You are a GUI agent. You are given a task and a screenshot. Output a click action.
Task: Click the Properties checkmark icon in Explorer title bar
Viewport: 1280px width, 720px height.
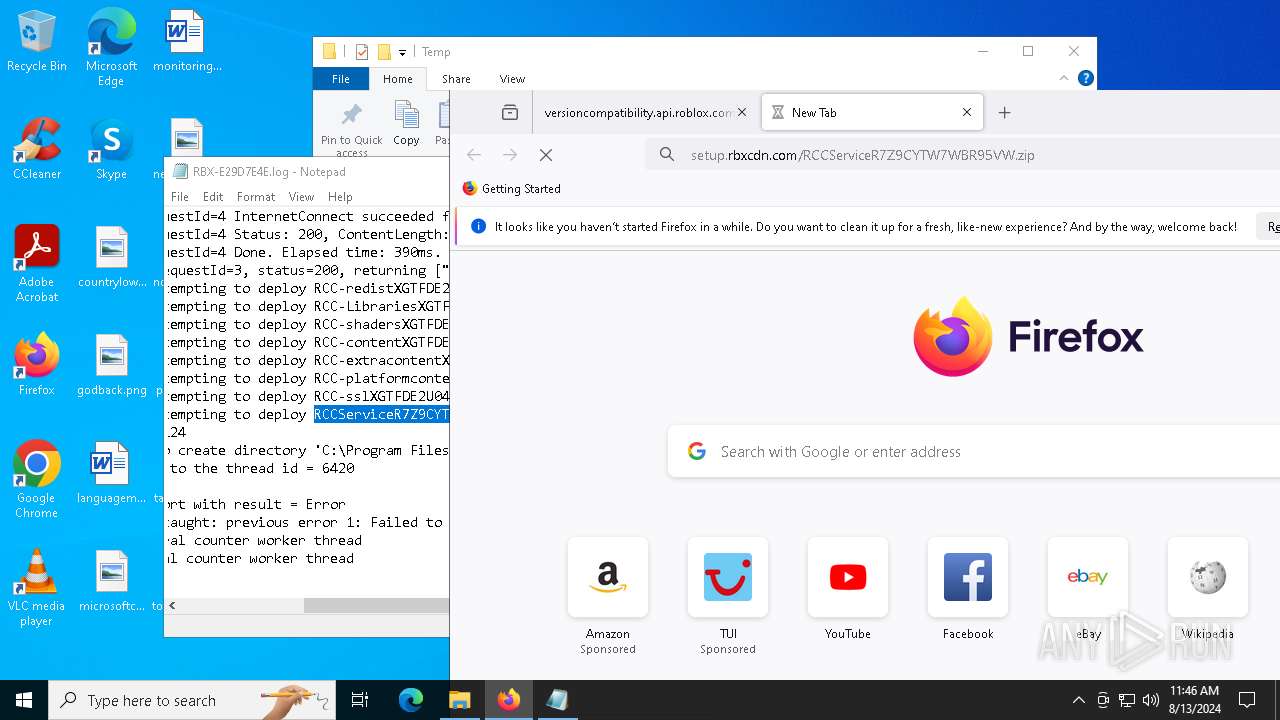[x=362, y=52]
